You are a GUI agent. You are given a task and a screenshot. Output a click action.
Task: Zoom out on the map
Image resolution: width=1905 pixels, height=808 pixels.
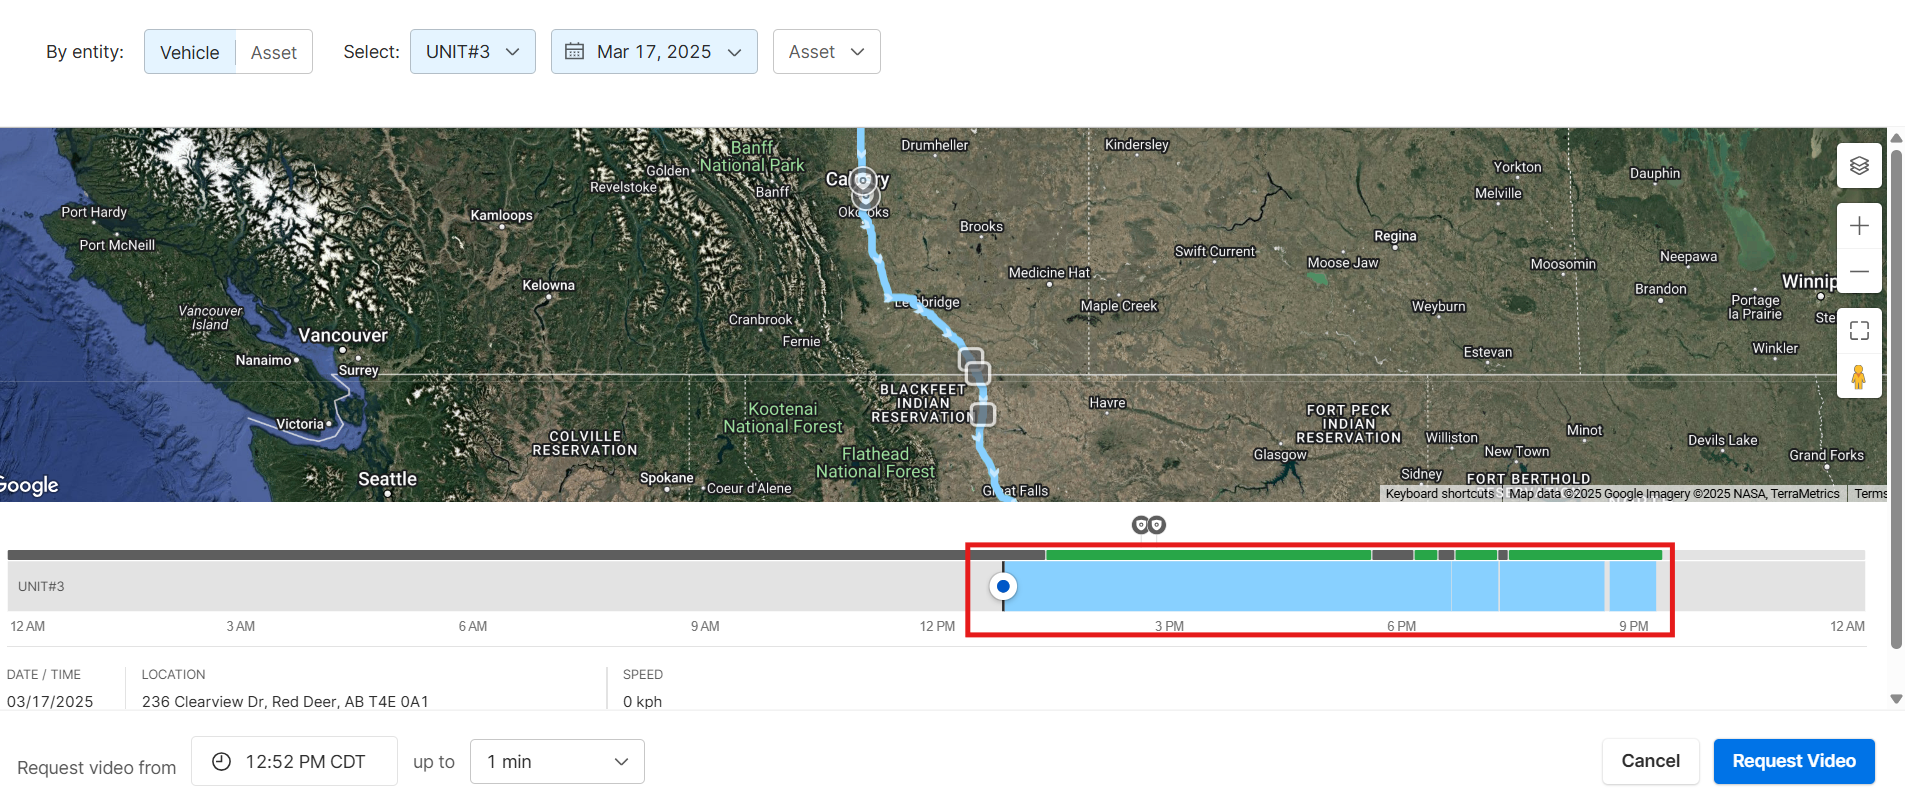click(x=1859, y=271)
